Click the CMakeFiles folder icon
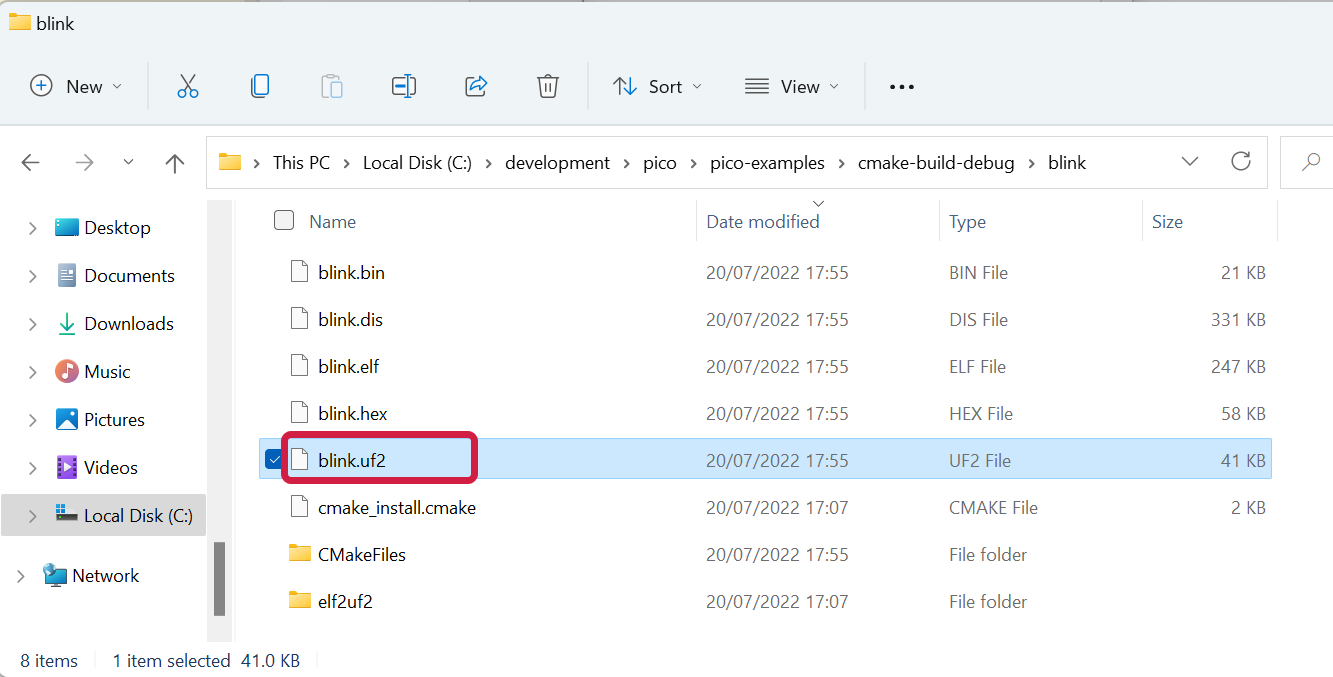1333x677 pixels. point(300,553)
